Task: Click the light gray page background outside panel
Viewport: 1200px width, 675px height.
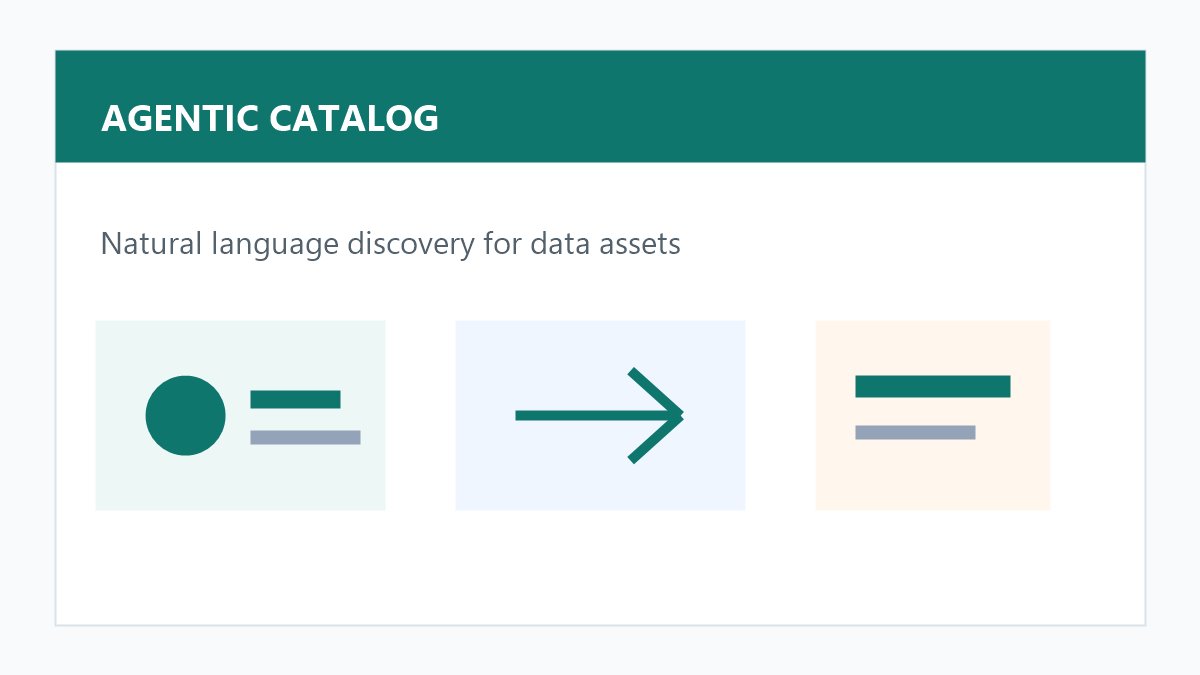Action: tap(600, 650)
